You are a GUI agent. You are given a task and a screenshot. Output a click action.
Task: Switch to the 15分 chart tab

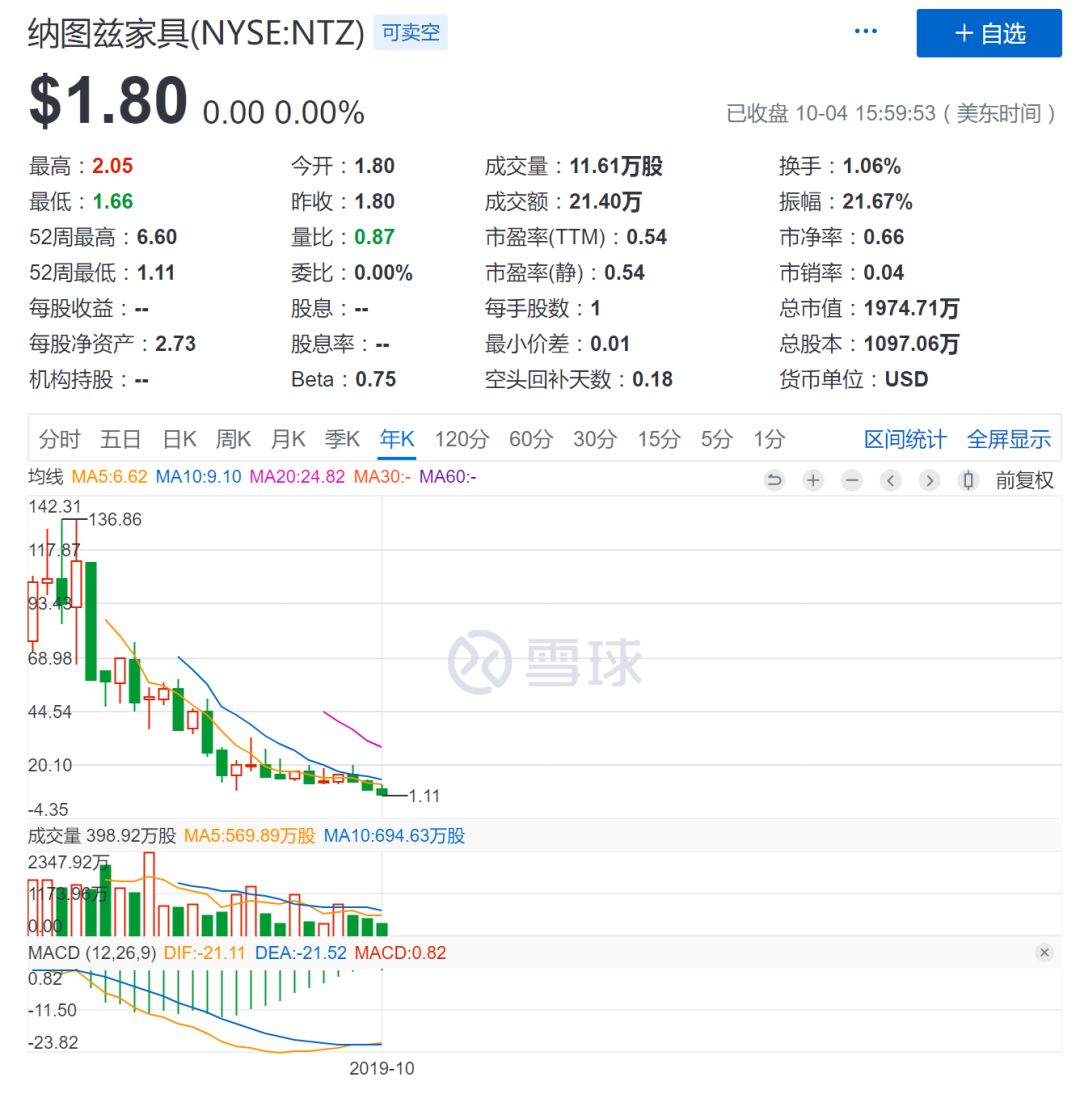point(659,439)
